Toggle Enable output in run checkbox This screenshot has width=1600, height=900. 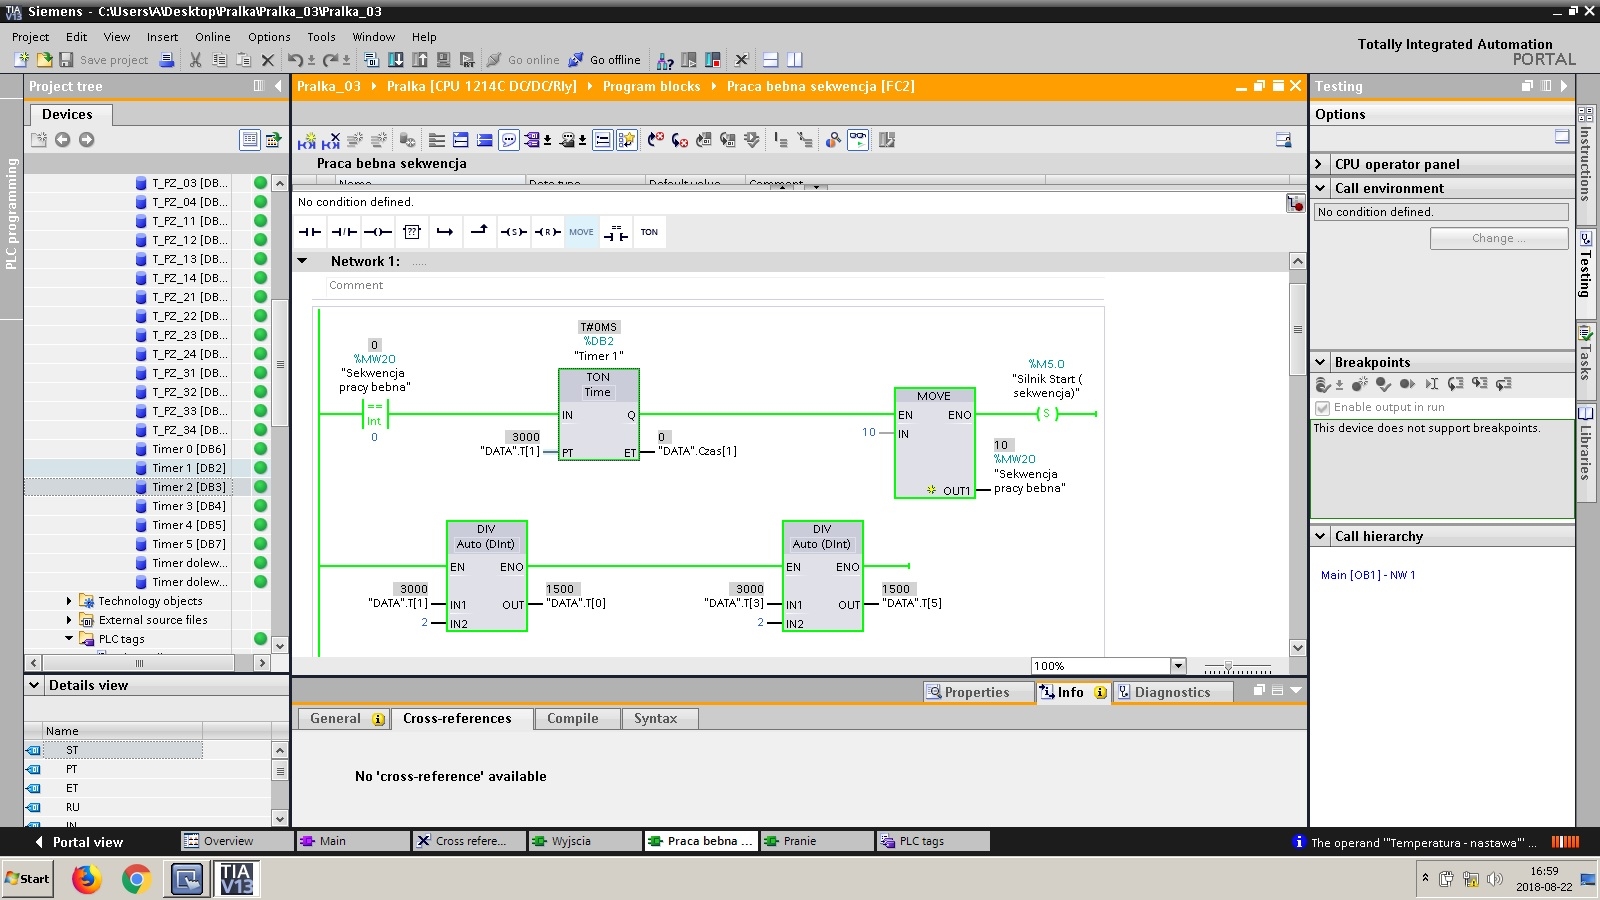pyautogui.click(x=1323, y=408)
